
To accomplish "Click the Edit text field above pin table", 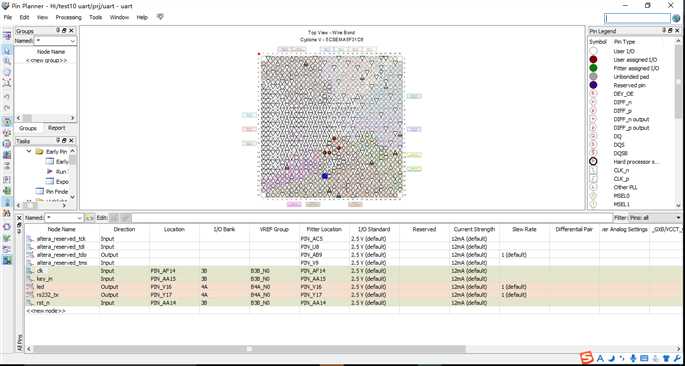I will [x=372, y=218].
